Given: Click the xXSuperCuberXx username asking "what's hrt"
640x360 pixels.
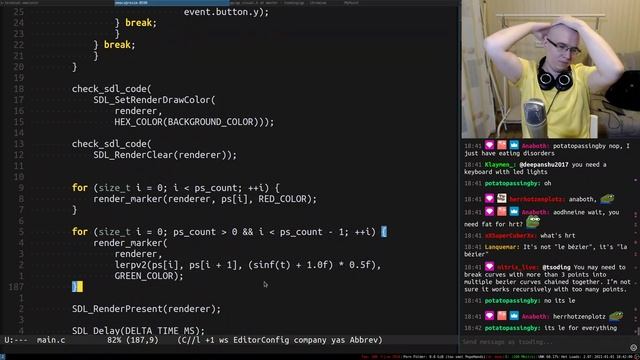Looking at the screenshot, I should 511,236.
